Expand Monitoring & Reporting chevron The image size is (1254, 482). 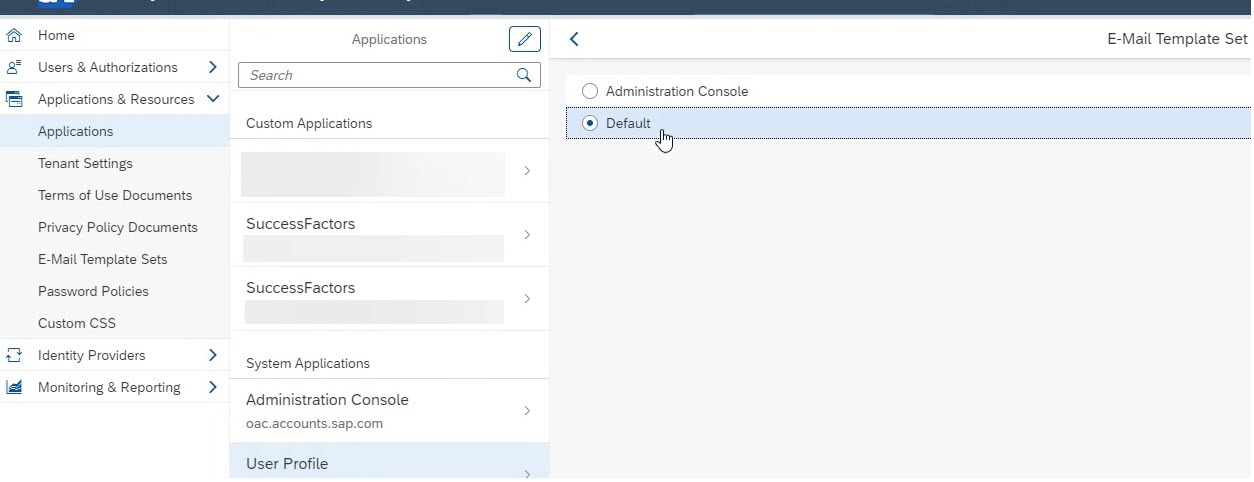coord(212,387)
